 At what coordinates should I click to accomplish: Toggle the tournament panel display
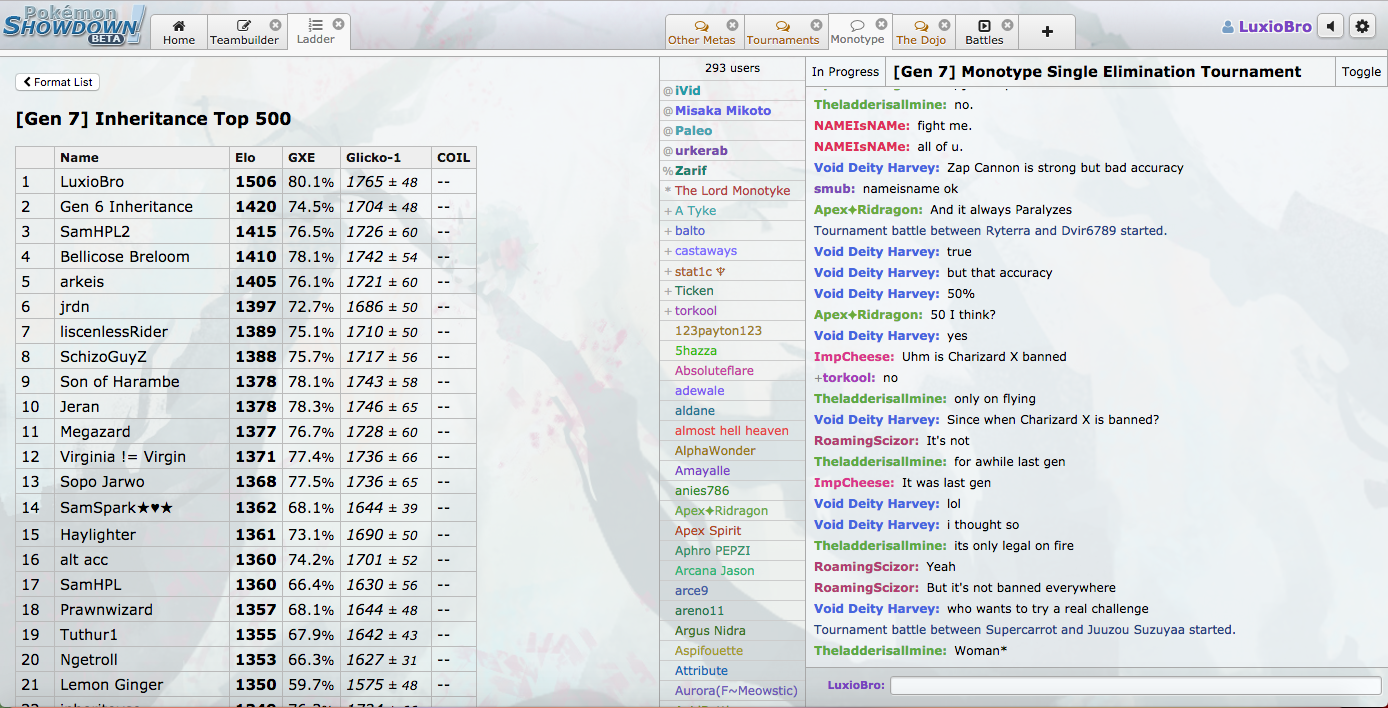coord(1361,72)
